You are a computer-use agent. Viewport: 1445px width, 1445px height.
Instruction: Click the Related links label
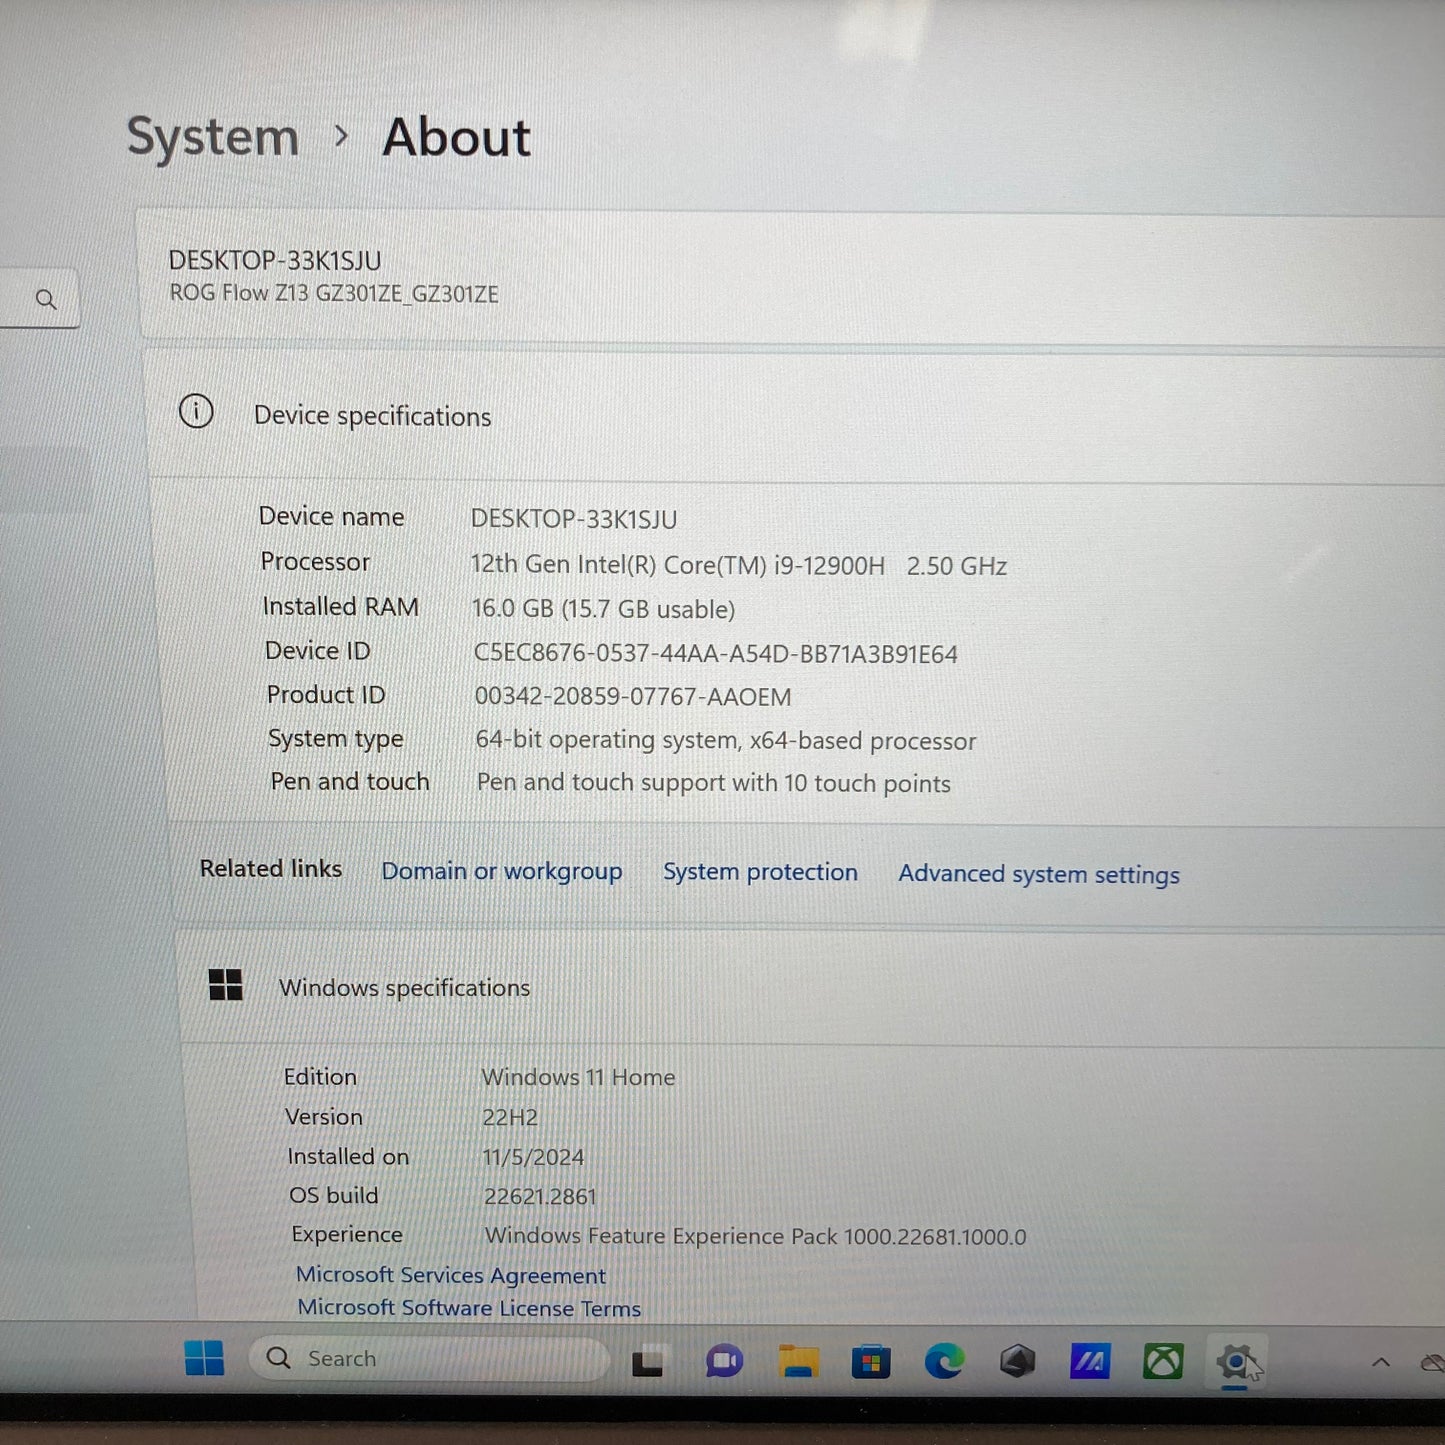271,868
